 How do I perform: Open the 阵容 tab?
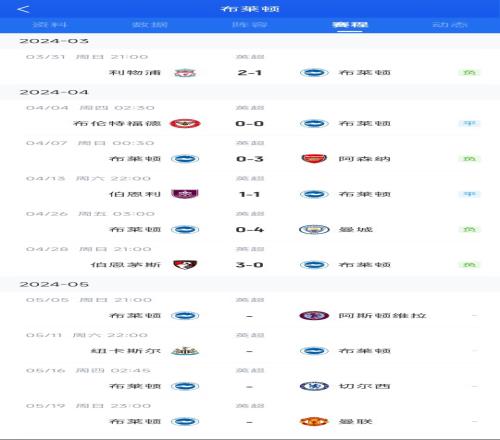point(250,25)
